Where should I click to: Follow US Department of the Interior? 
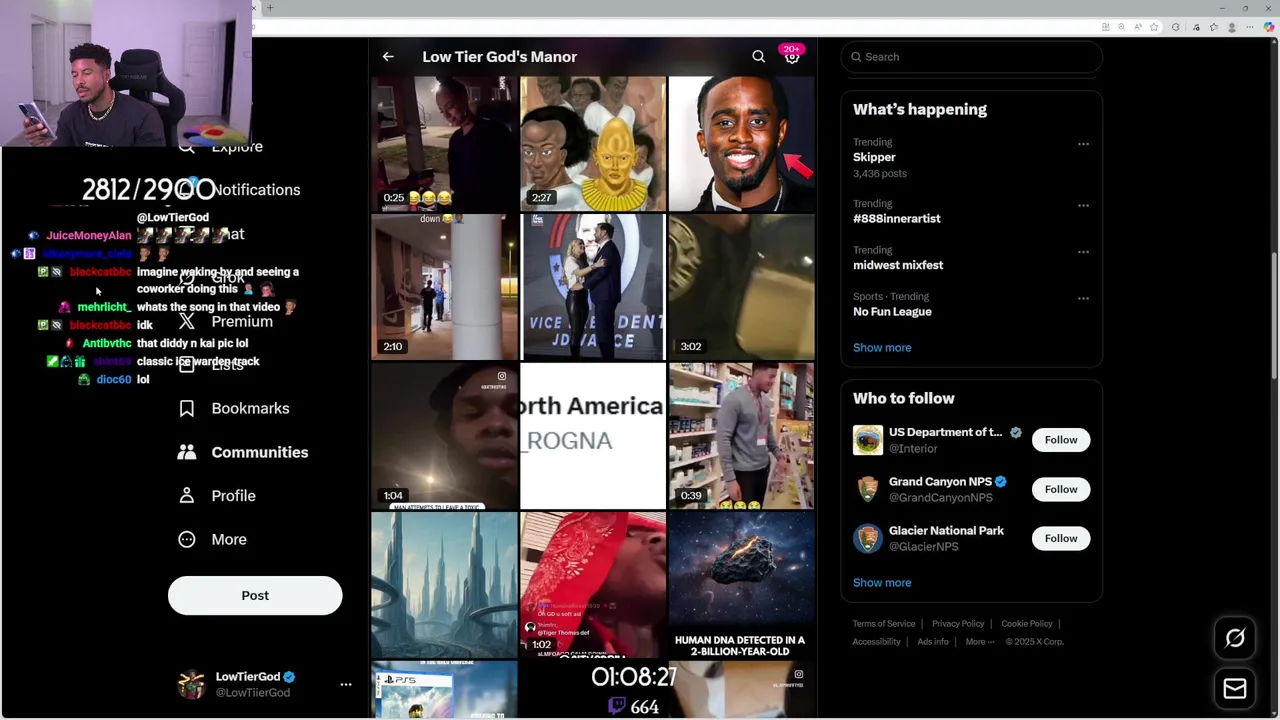pyautogui.click(x=1061, y=440)
